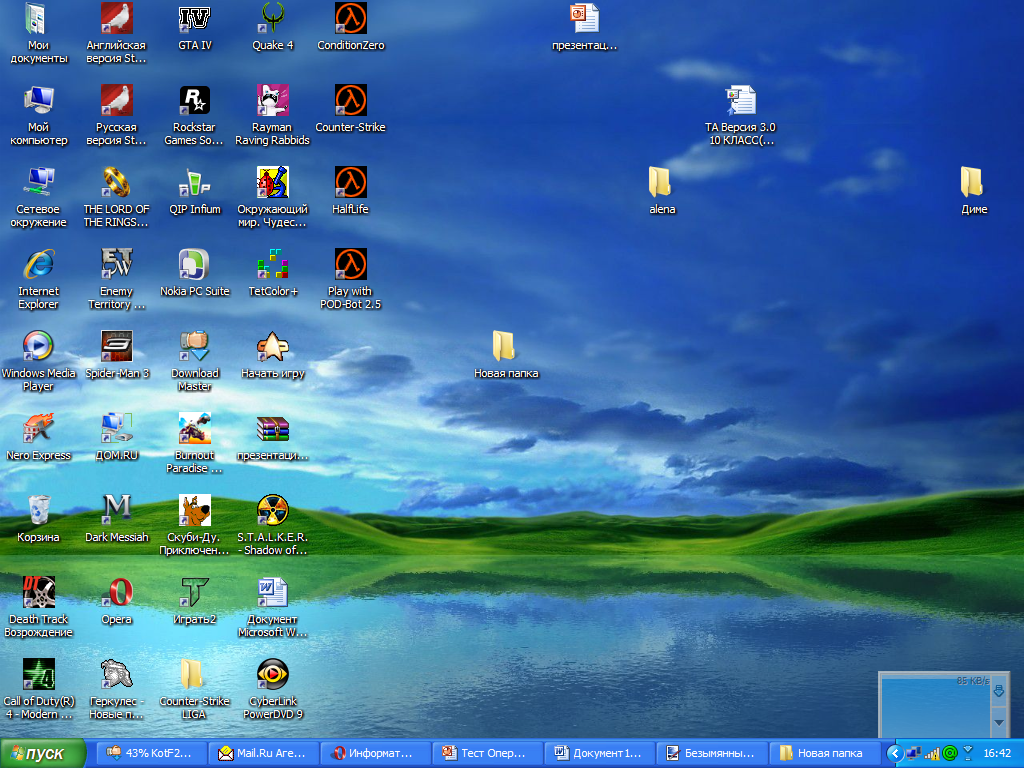The height and width of the screenshot is (768, 1024).
Task: Select Русская версия St… icon
Action: (x=116, y=115)
